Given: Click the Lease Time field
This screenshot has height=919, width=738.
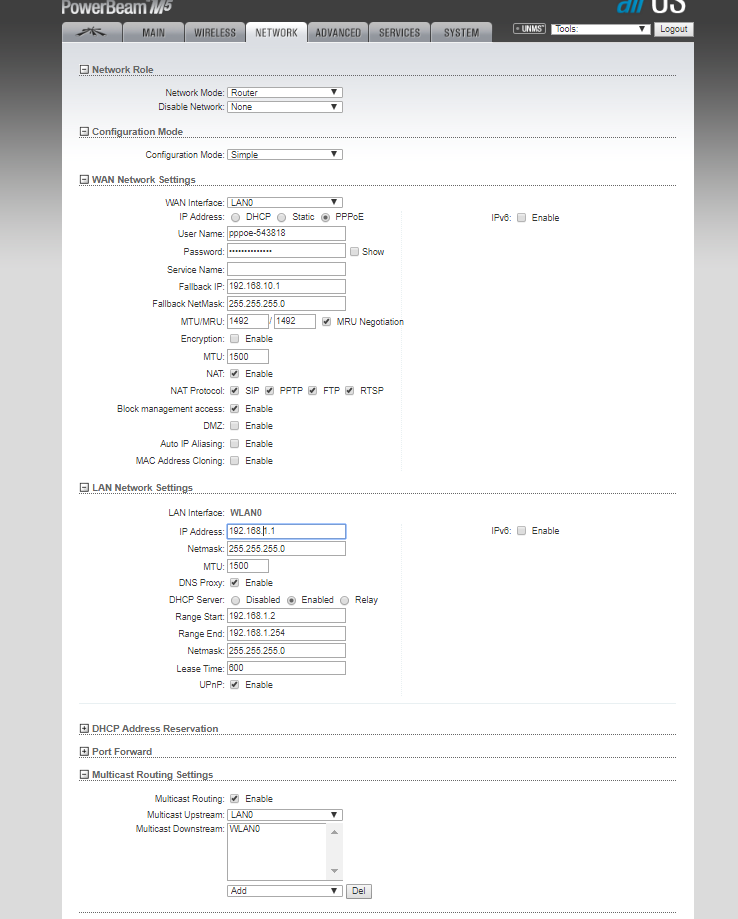Looking at the screenshot, I should [287, 668].
